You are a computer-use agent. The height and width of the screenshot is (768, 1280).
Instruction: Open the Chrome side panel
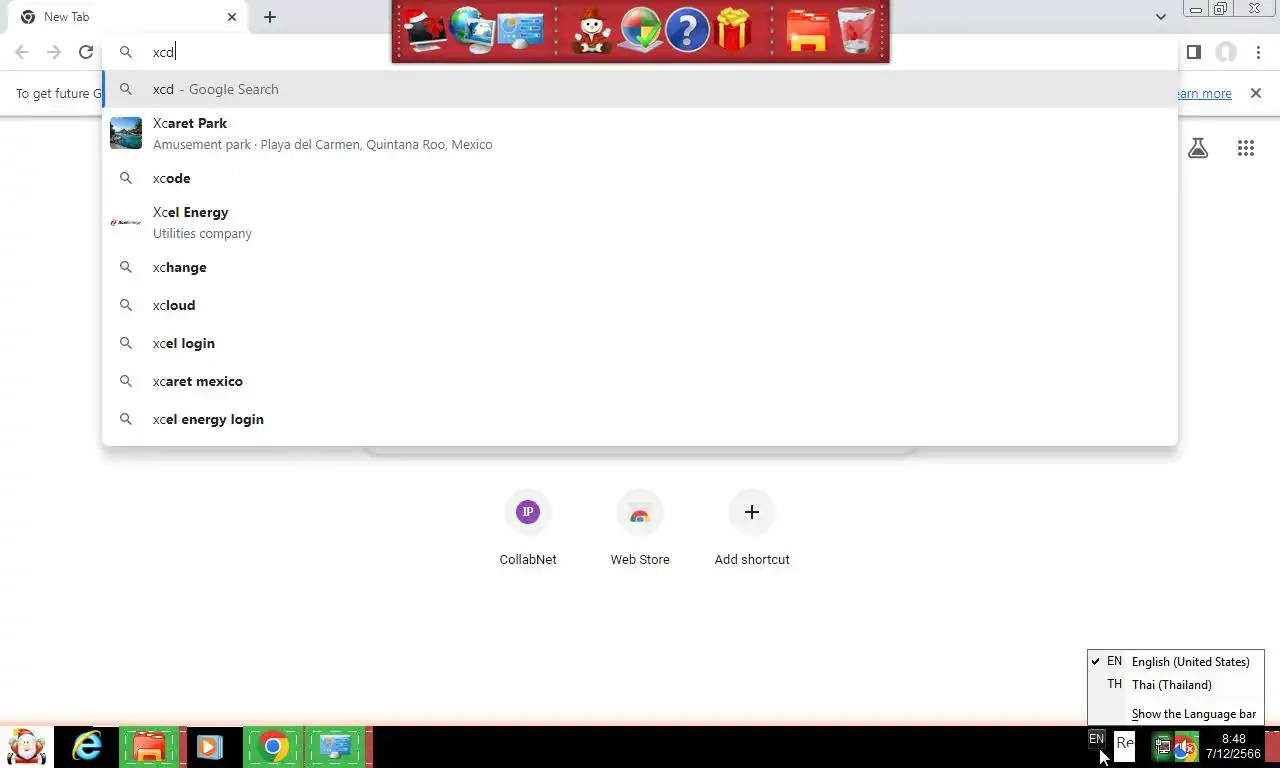click(1193, 52)
